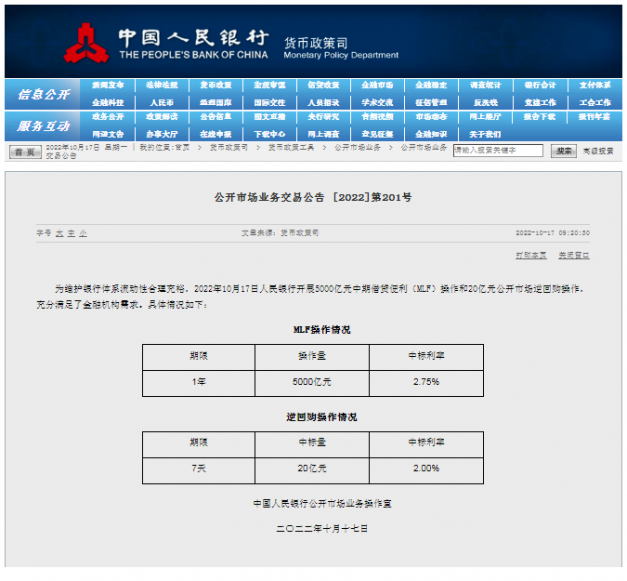Screen dimensions: 627x581
Task: Set the font size to 中
Action: pyautogui.click(x=71, y=234)
